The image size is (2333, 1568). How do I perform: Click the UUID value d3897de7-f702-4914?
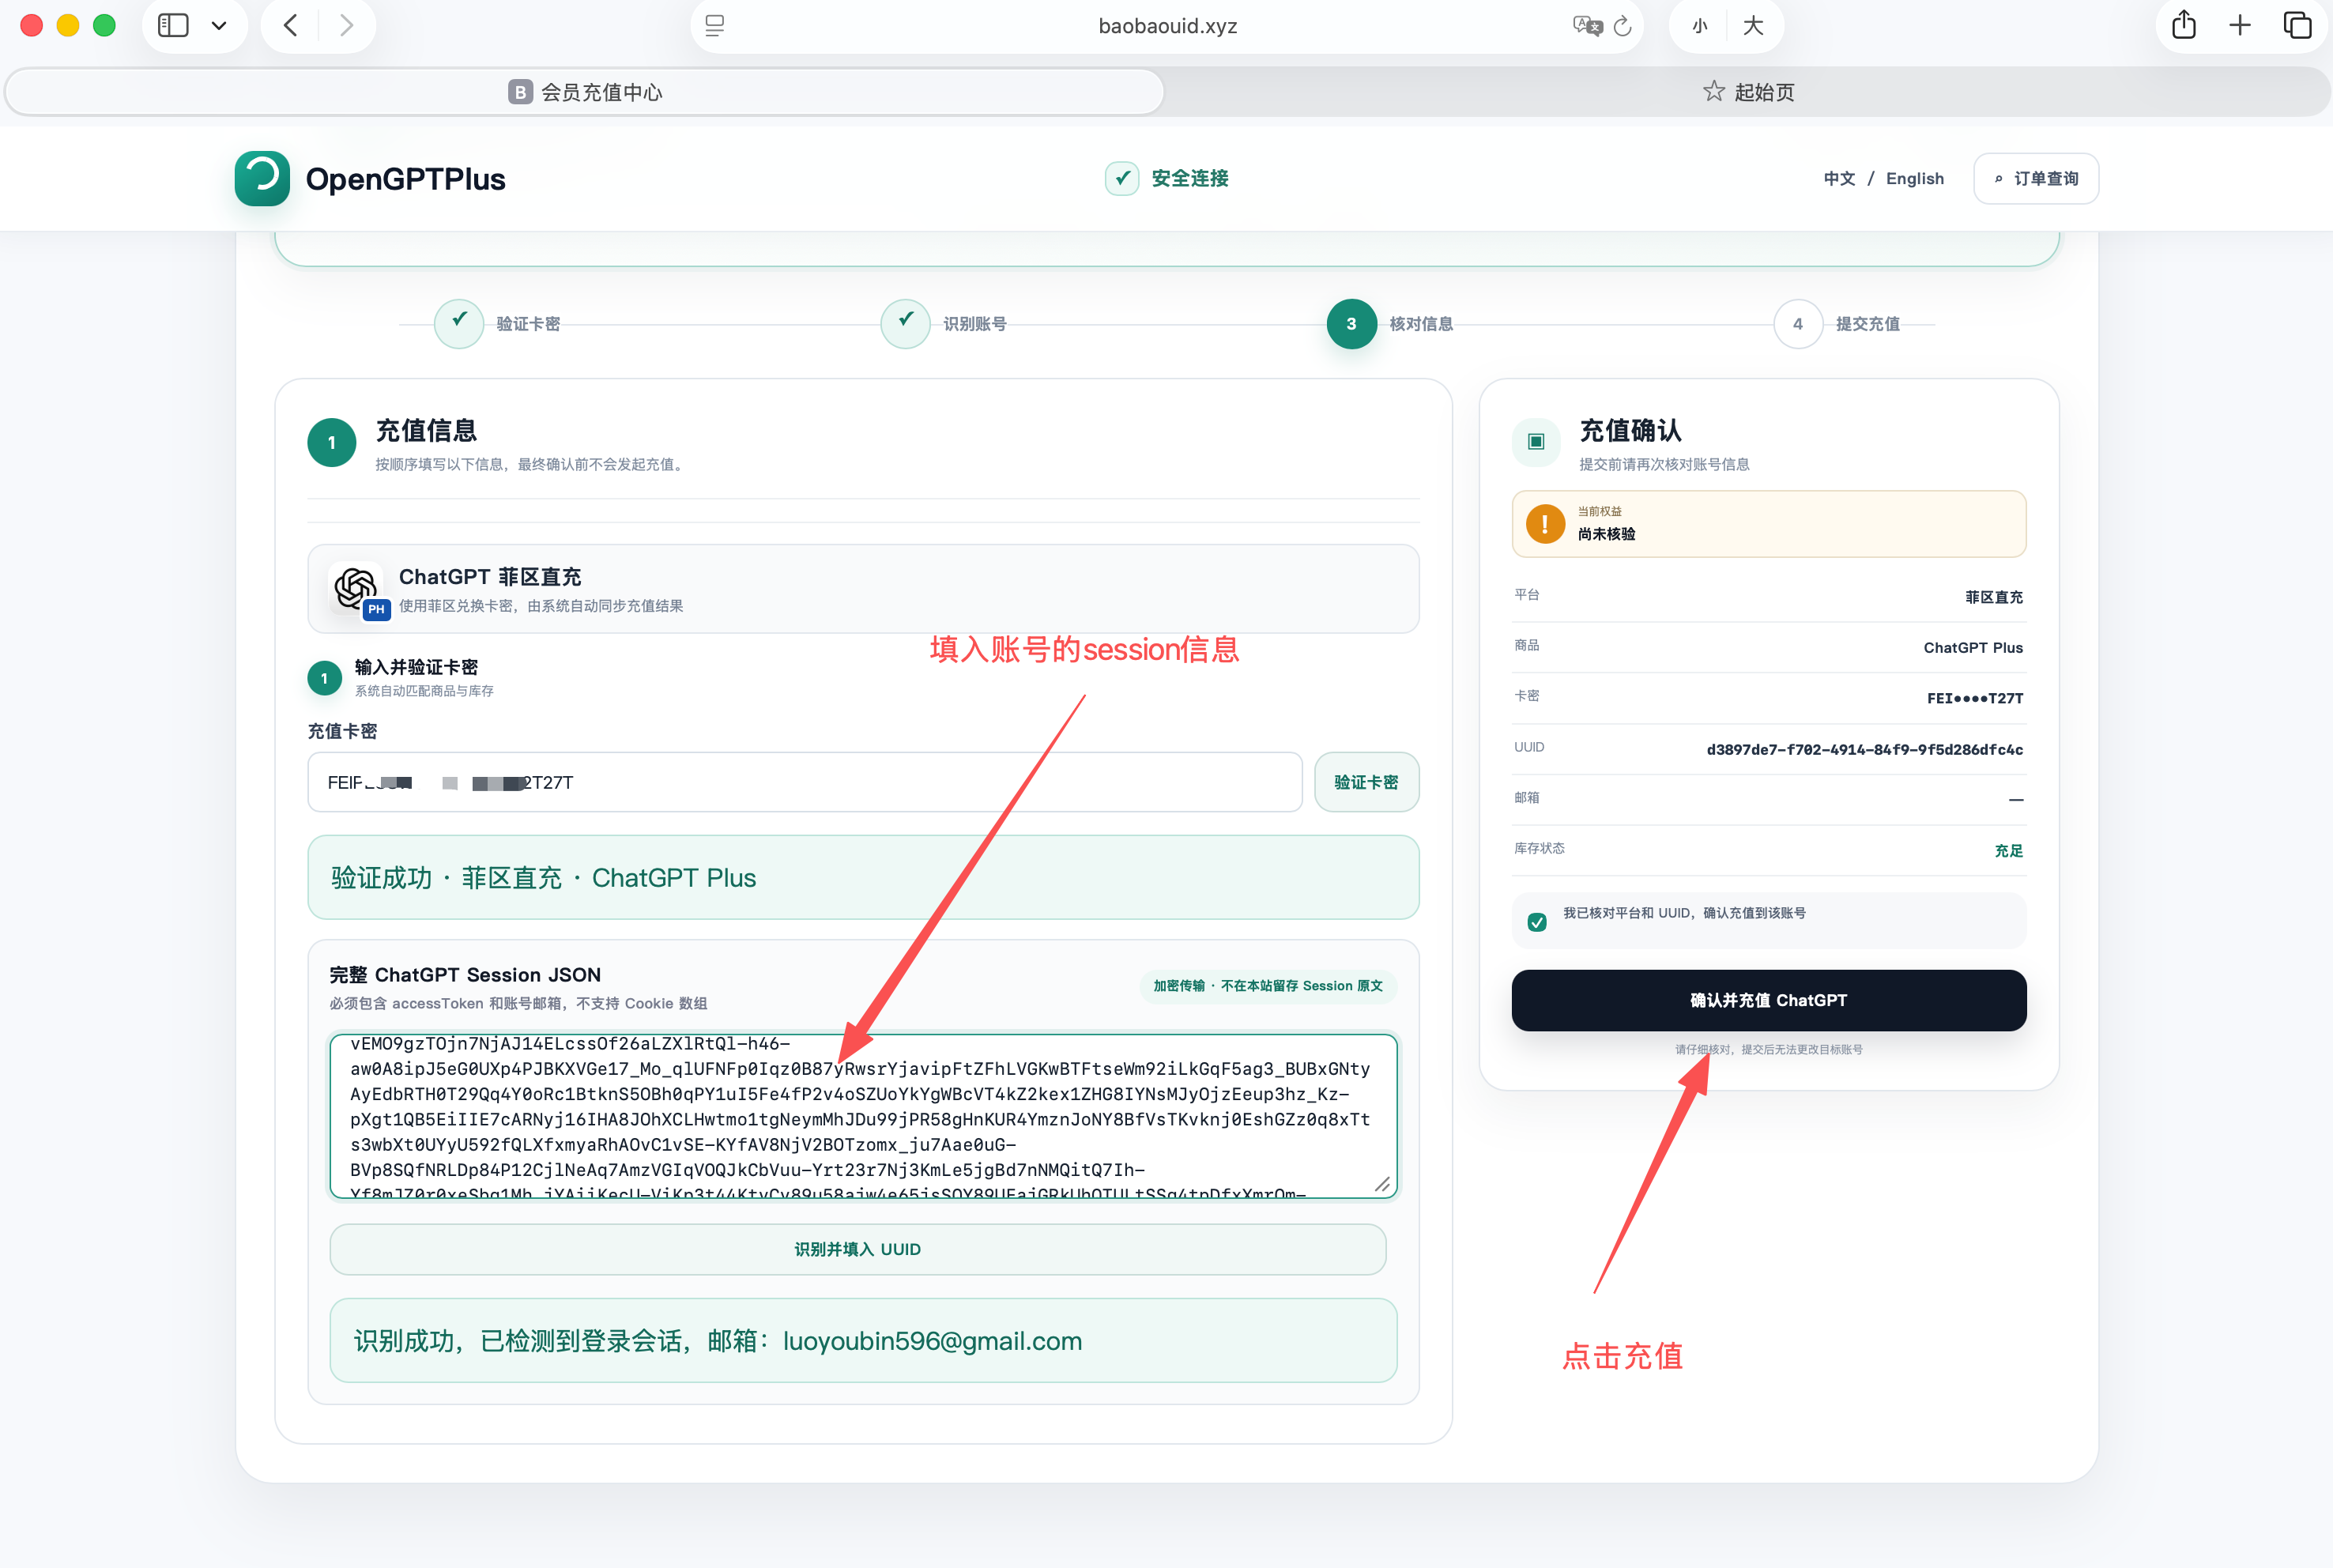pyautogui.click(x=1864, y=749)
